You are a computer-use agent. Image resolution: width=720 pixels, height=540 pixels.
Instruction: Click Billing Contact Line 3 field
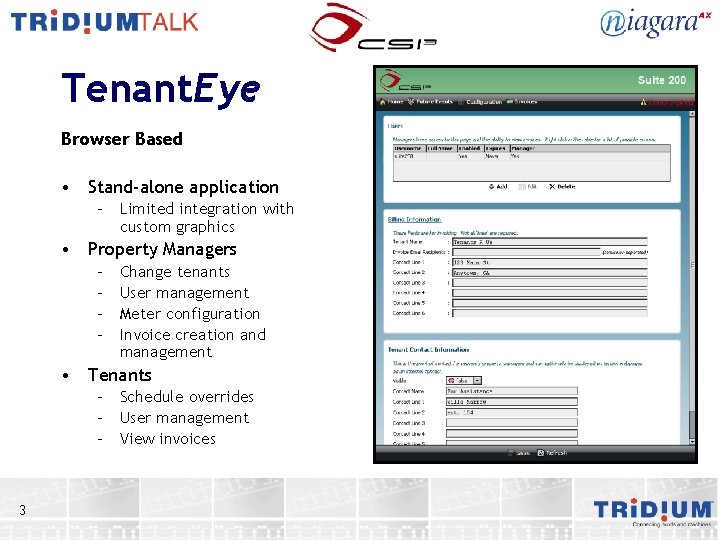tap(550, 283)
